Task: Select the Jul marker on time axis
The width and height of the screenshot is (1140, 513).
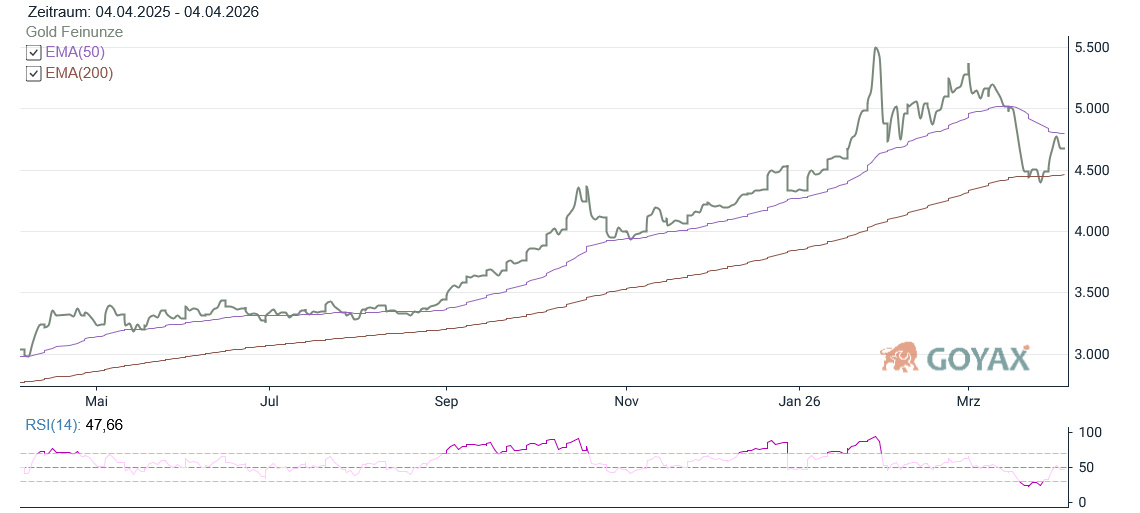Action: point(270,402)
